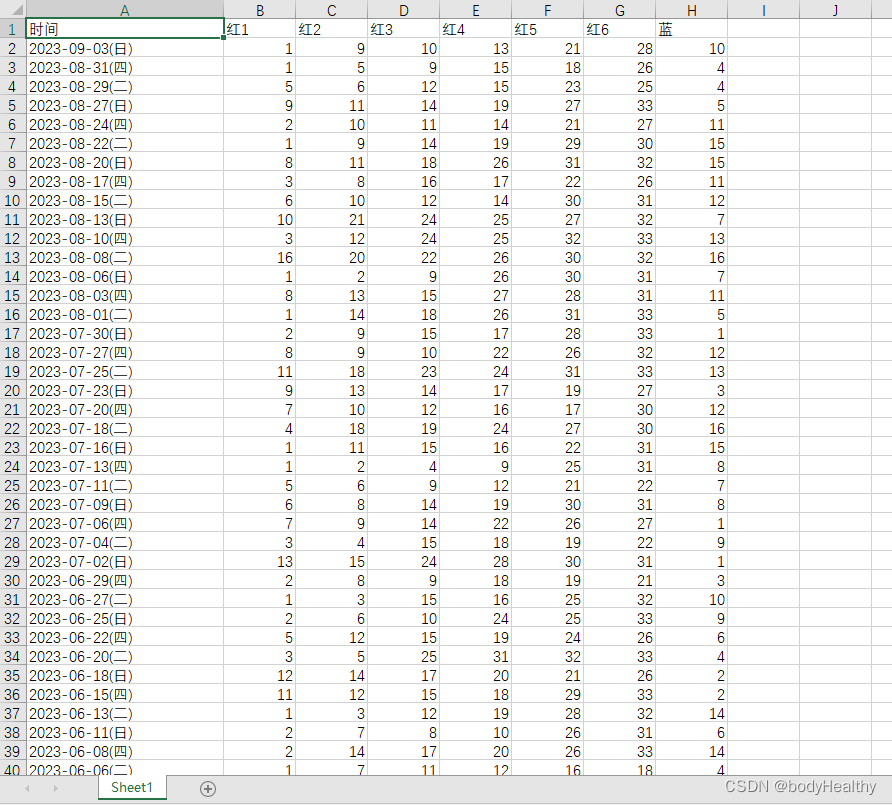Select the date cell 2023-08-20(日)
The height and width of the screenshot is (805, 892).
pyautogui.click(x=125, y=163)
